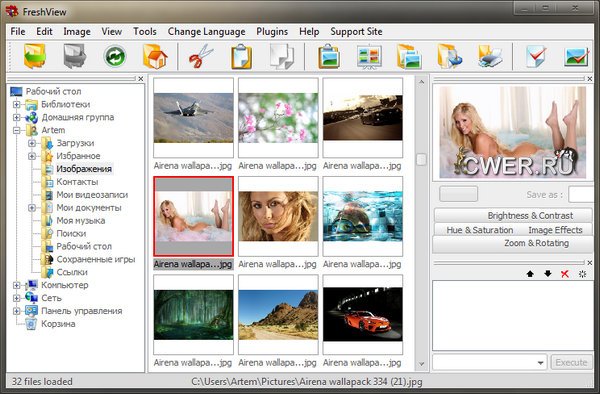Click the red X delete icon

click(565, 274)
